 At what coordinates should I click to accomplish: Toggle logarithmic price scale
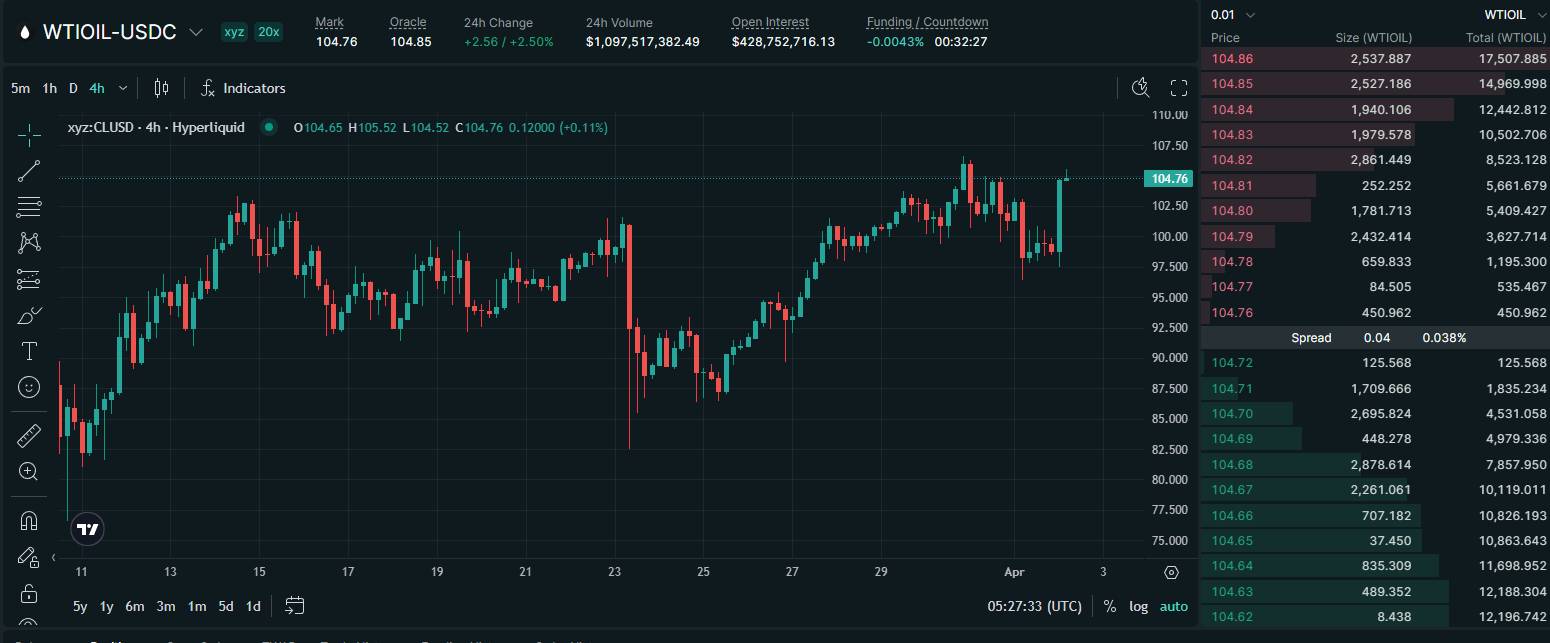[x=1138, y=606]
